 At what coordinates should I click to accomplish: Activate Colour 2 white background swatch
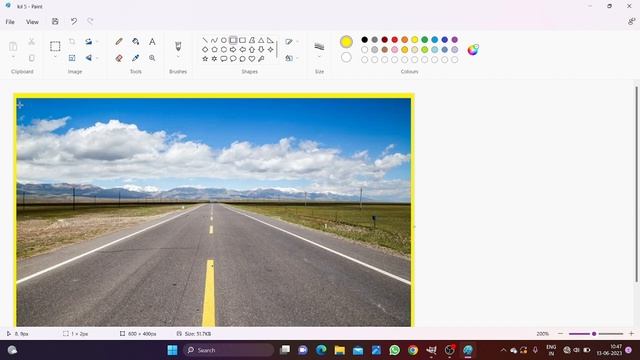tap(346, 58)
